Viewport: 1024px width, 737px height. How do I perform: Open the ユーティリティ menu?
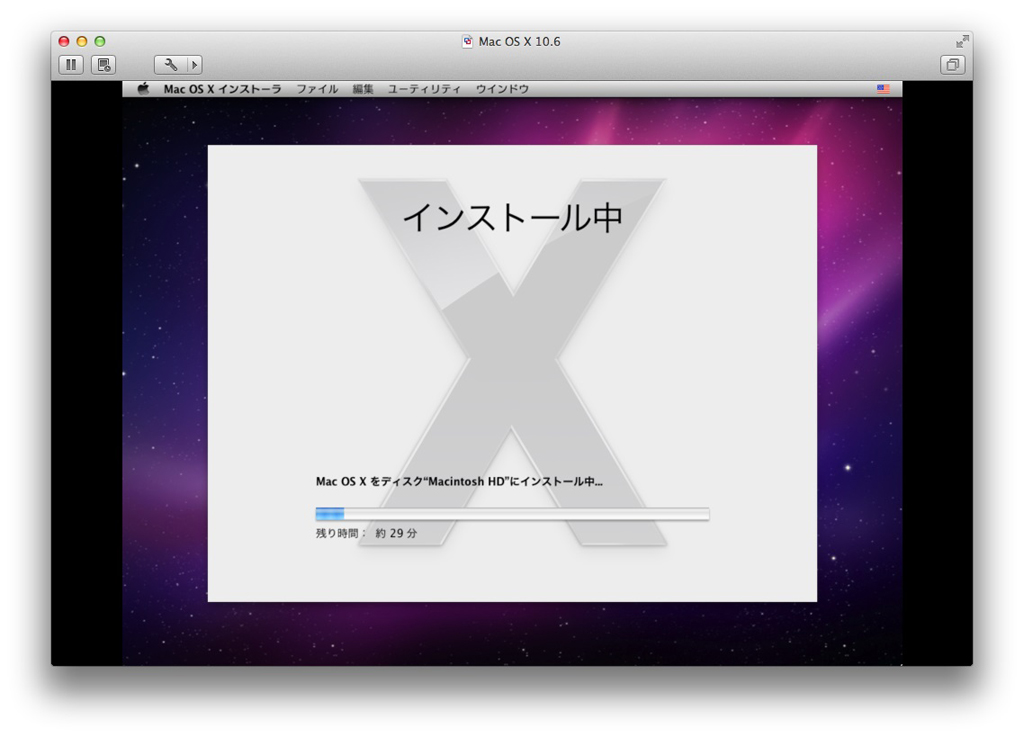coord(424,89)
